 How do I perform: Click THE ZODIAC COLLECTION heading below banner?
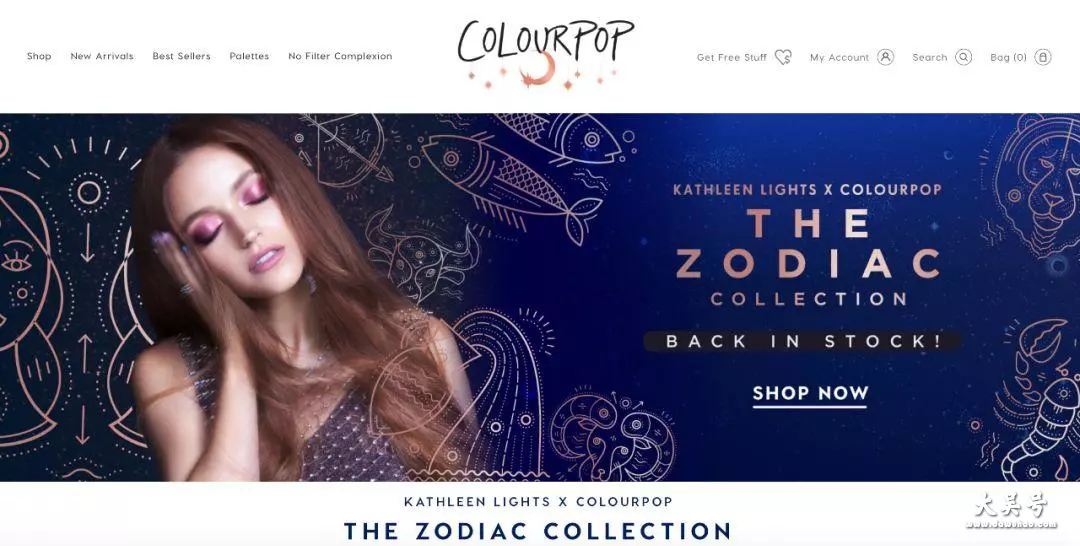coord(537,531)
